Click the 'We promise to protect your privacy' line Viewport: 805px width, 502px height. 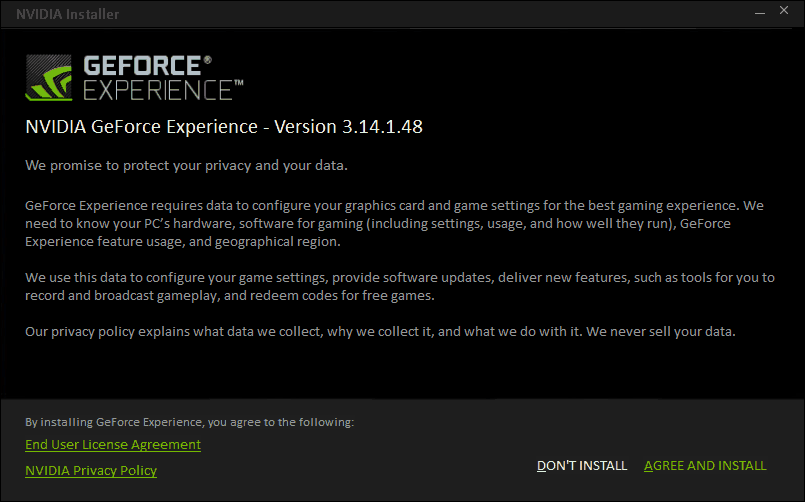186,165
